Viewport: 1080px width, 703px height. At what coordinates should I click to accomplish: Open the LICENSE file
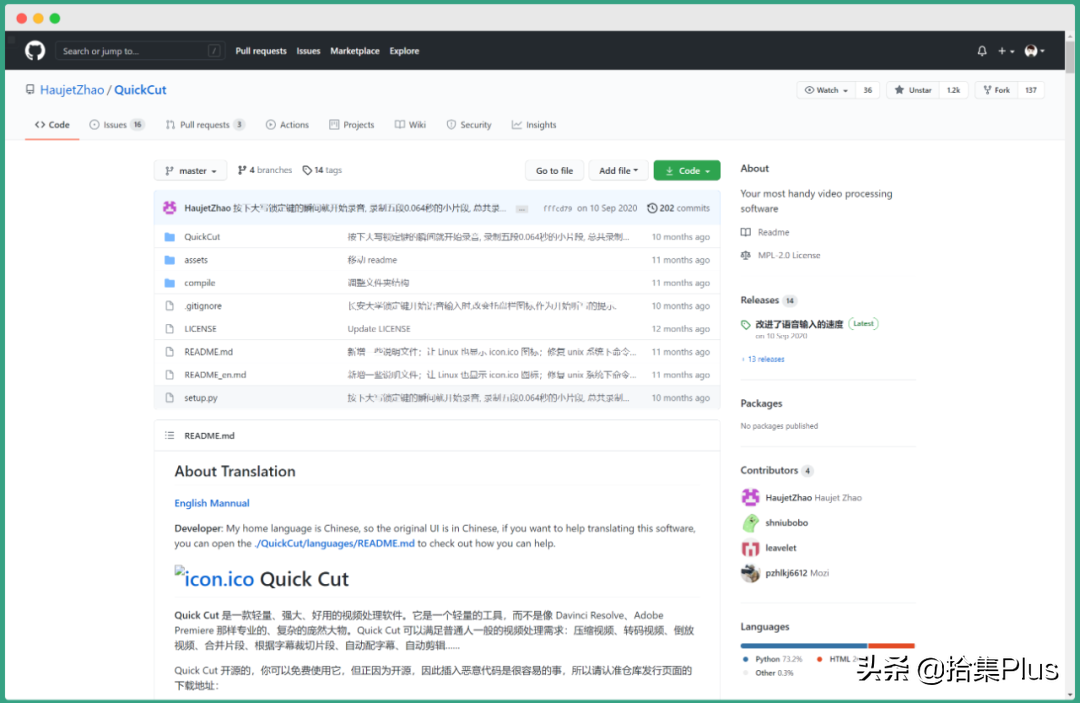(200, 329)
